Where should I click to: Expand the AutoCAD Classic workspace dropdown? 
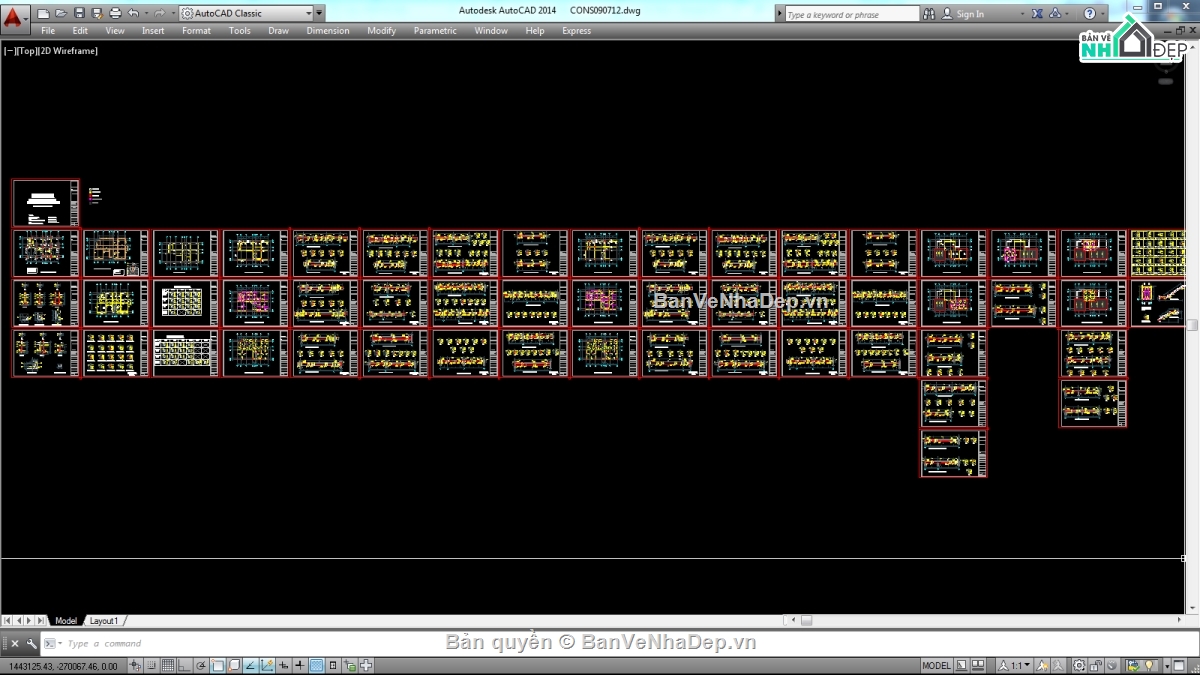(306, 14)
